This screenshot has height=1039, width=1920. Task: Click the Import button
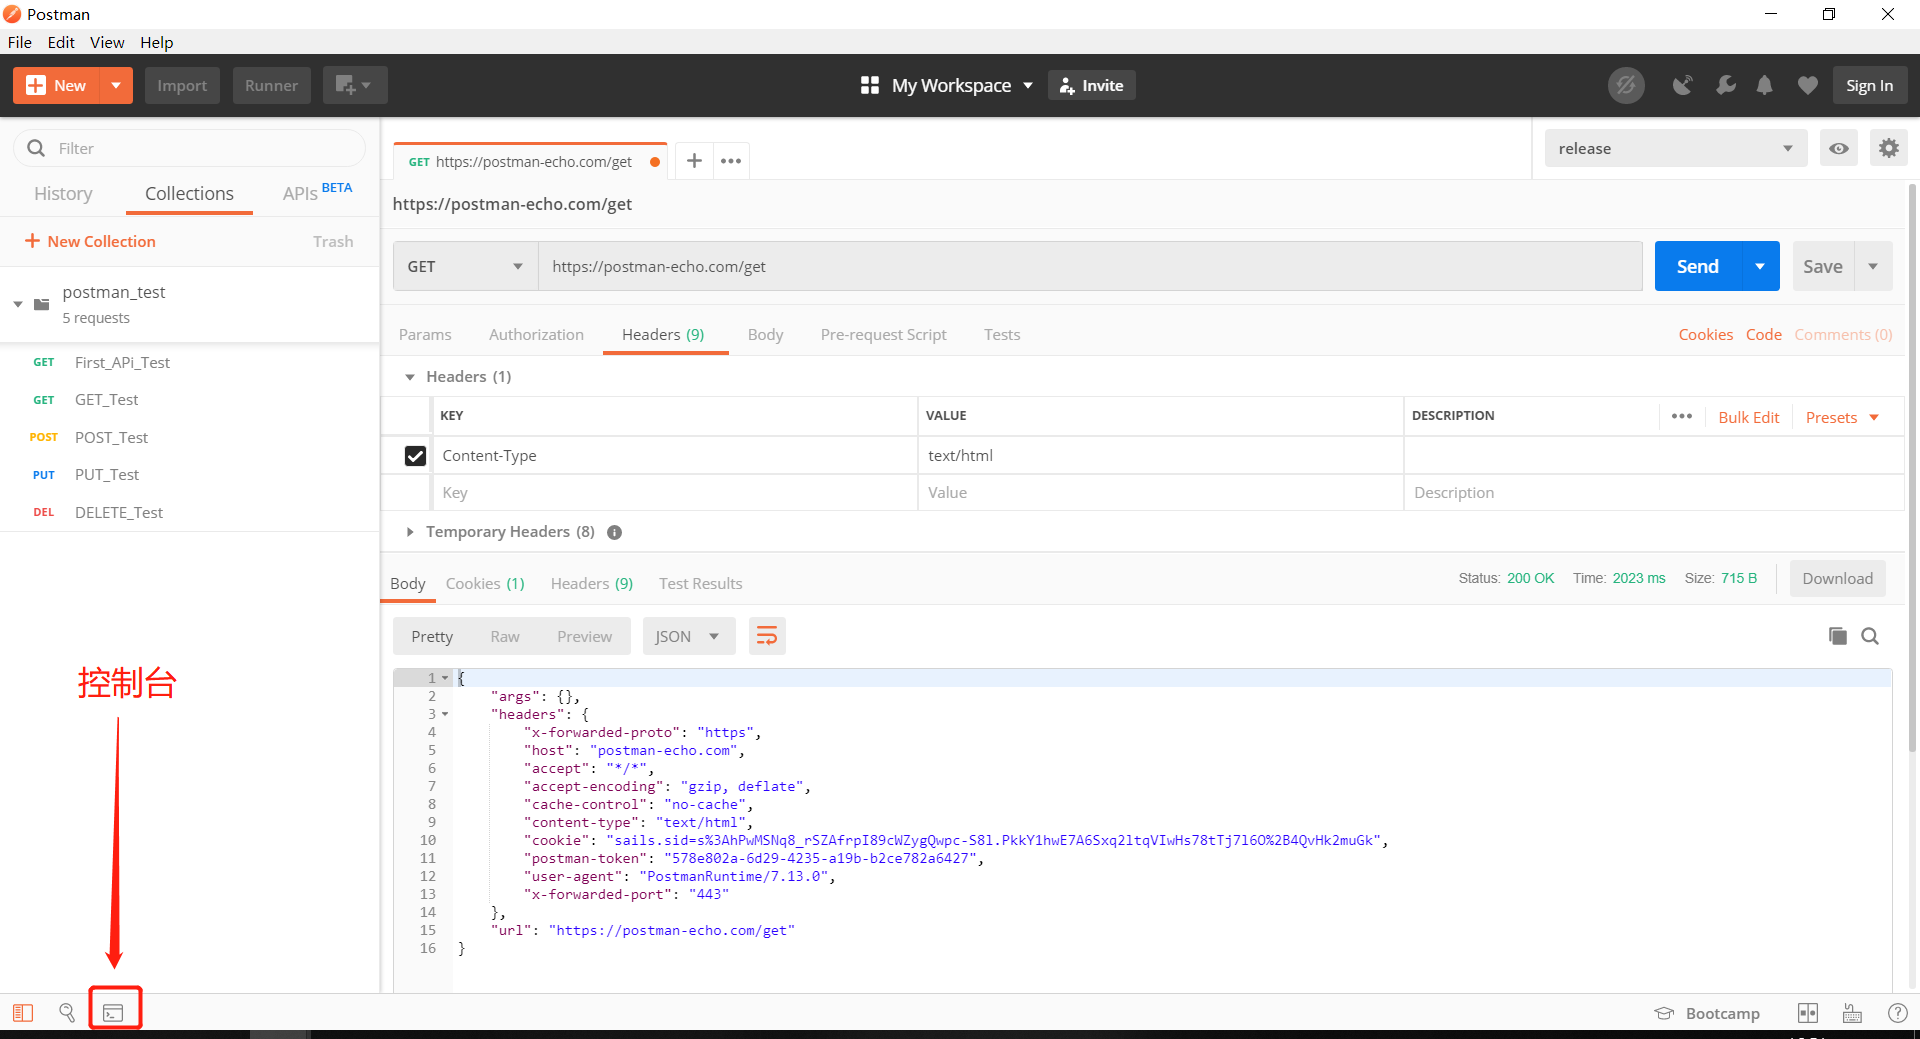(182, 85)
